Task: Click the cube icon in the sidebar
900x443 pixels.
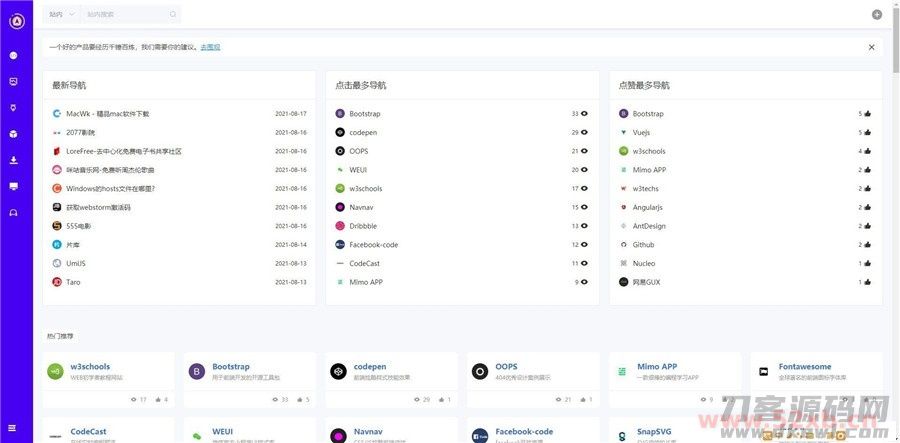Action: coord(14,133)
